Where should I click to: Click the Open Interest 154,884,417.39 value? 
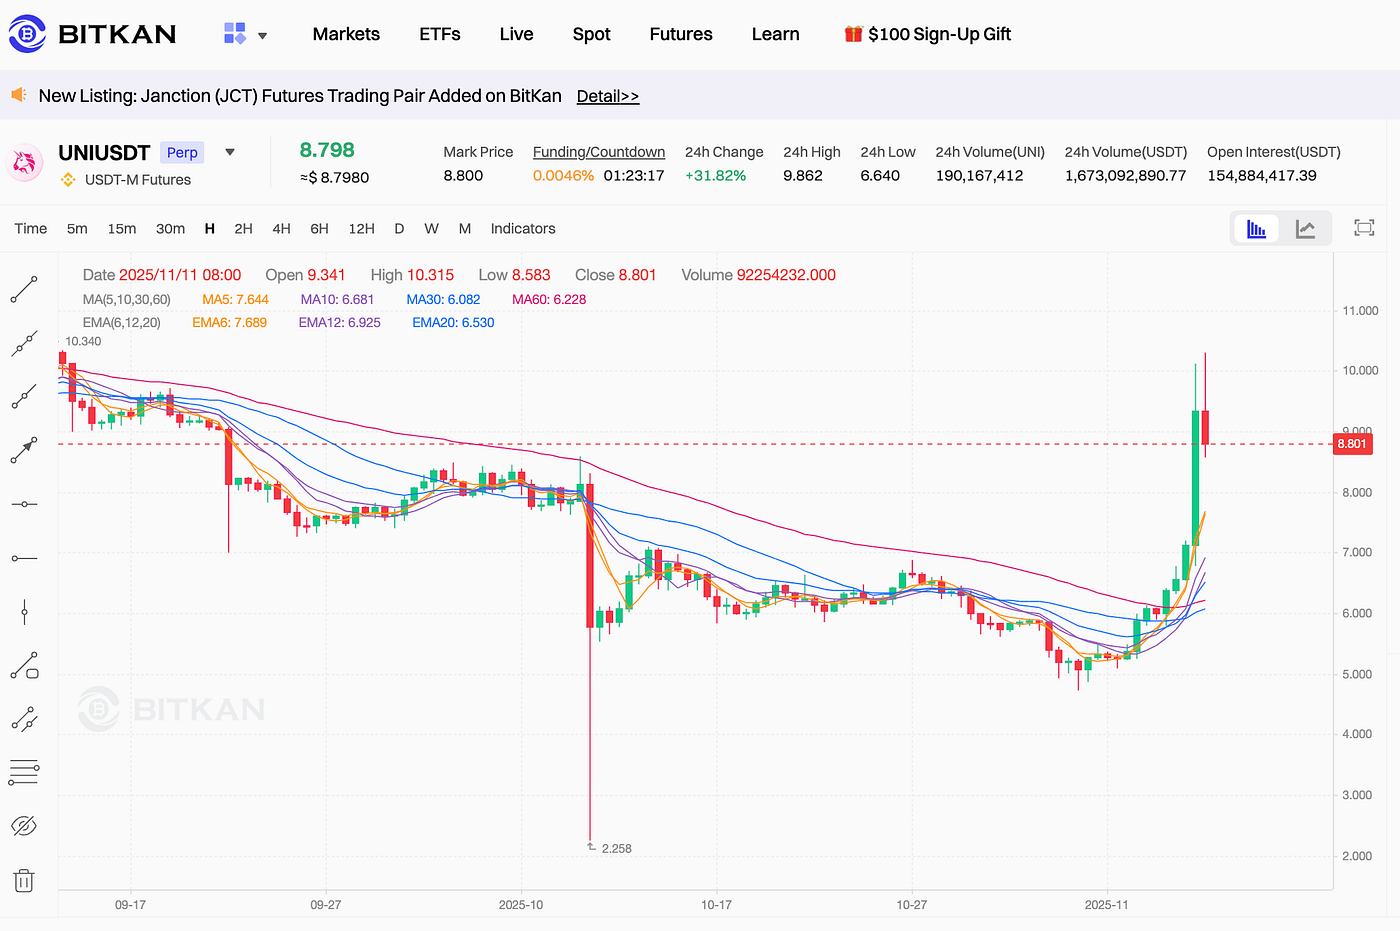tap(1262, 176)
